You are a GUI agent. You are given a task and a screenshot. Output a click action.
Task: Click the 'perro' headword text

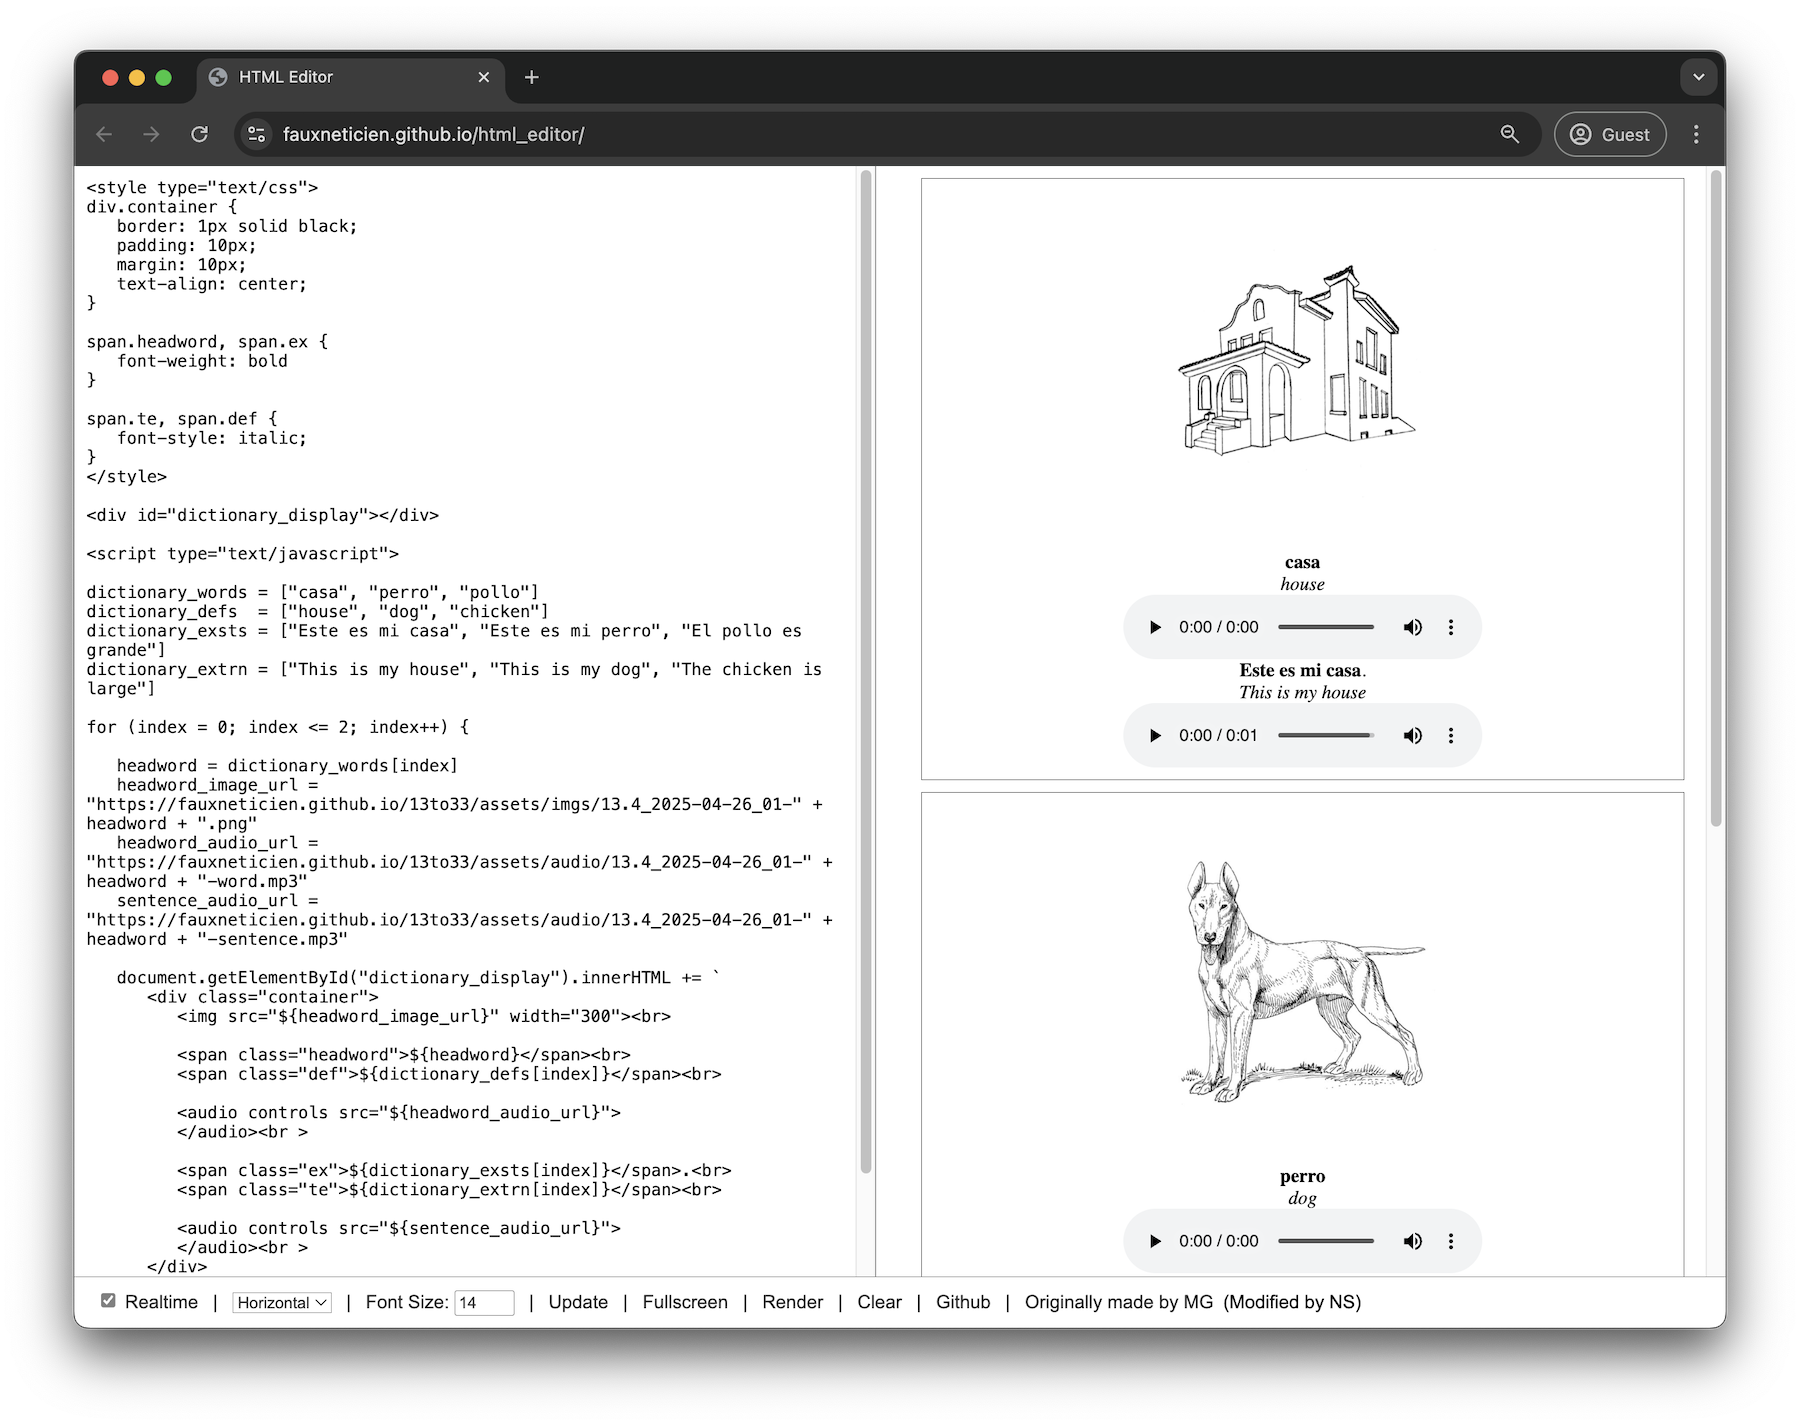[x=1302, y=1176]
